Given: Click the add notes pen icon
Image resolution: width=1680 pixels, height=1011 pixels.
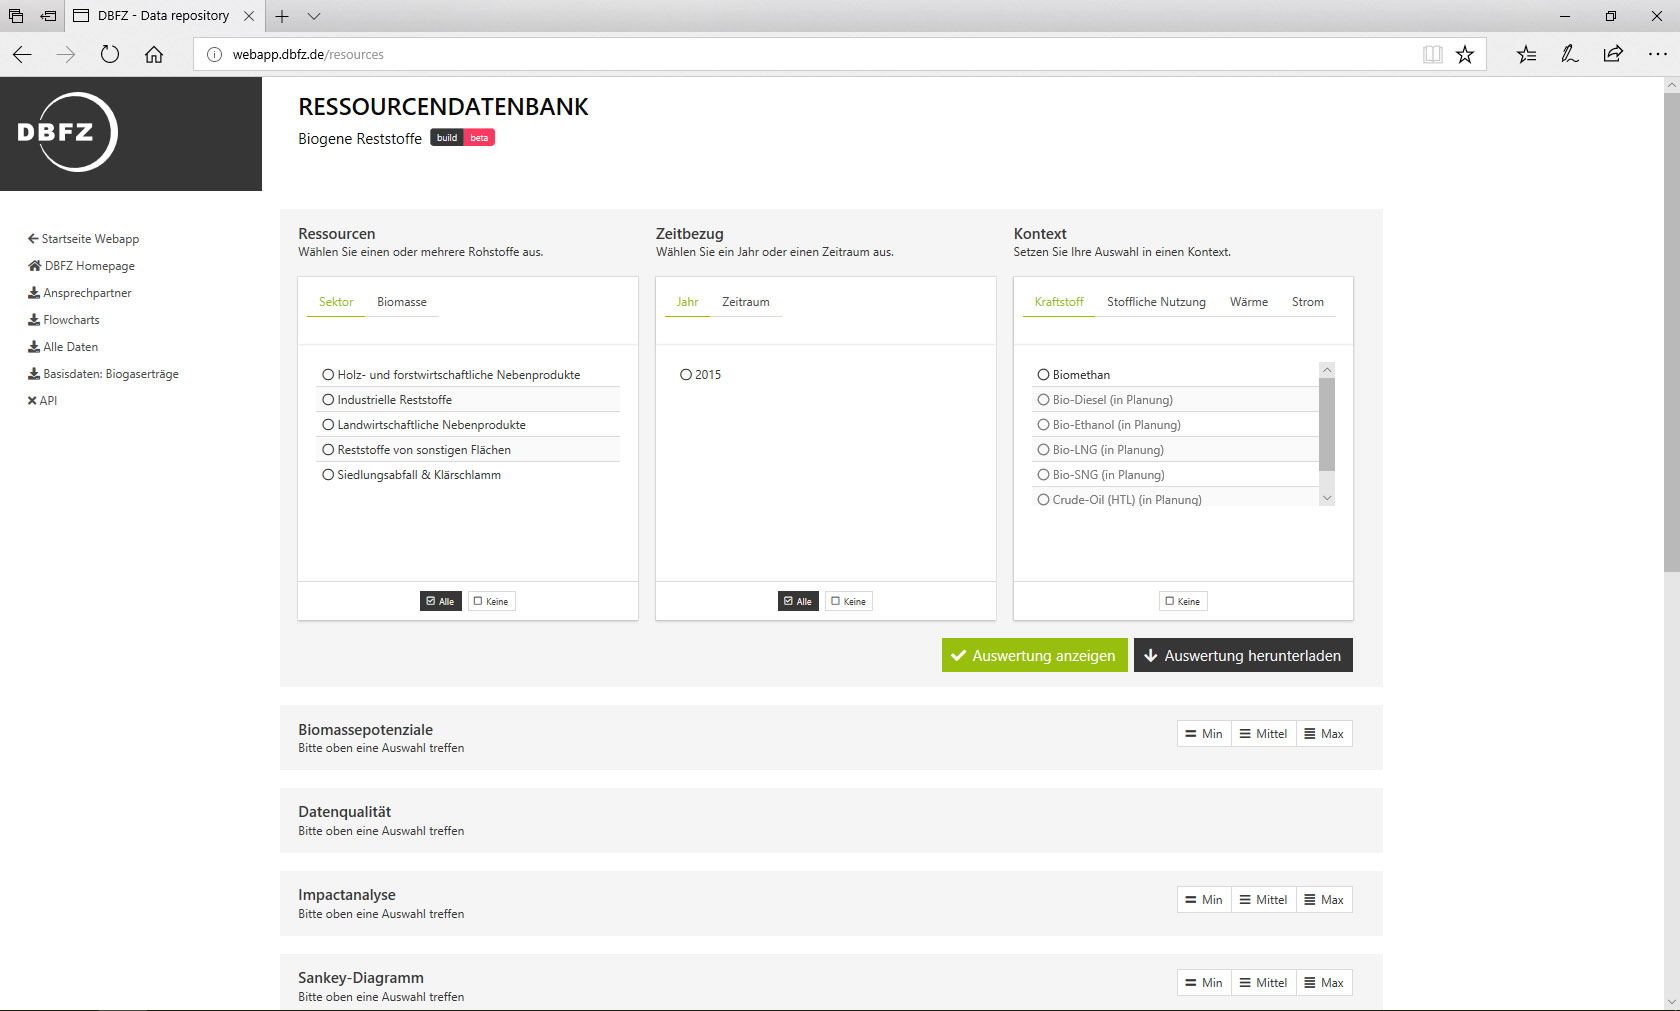Looking at the screenshot, I should pos(1570,55).
